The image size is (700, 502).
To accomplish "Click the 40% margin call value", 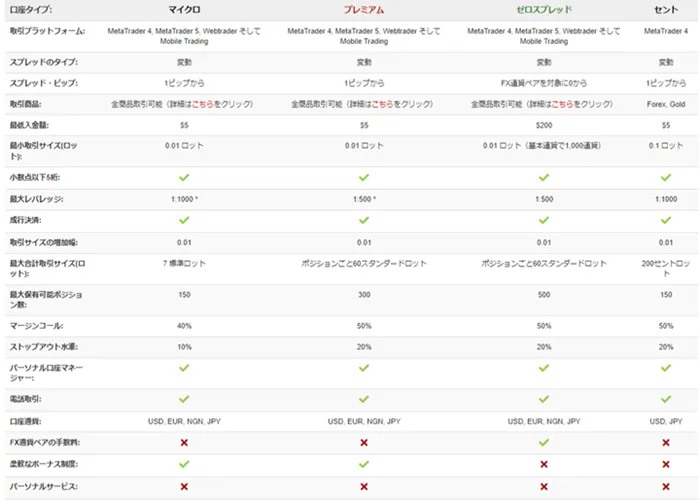I will pos(184,326).
